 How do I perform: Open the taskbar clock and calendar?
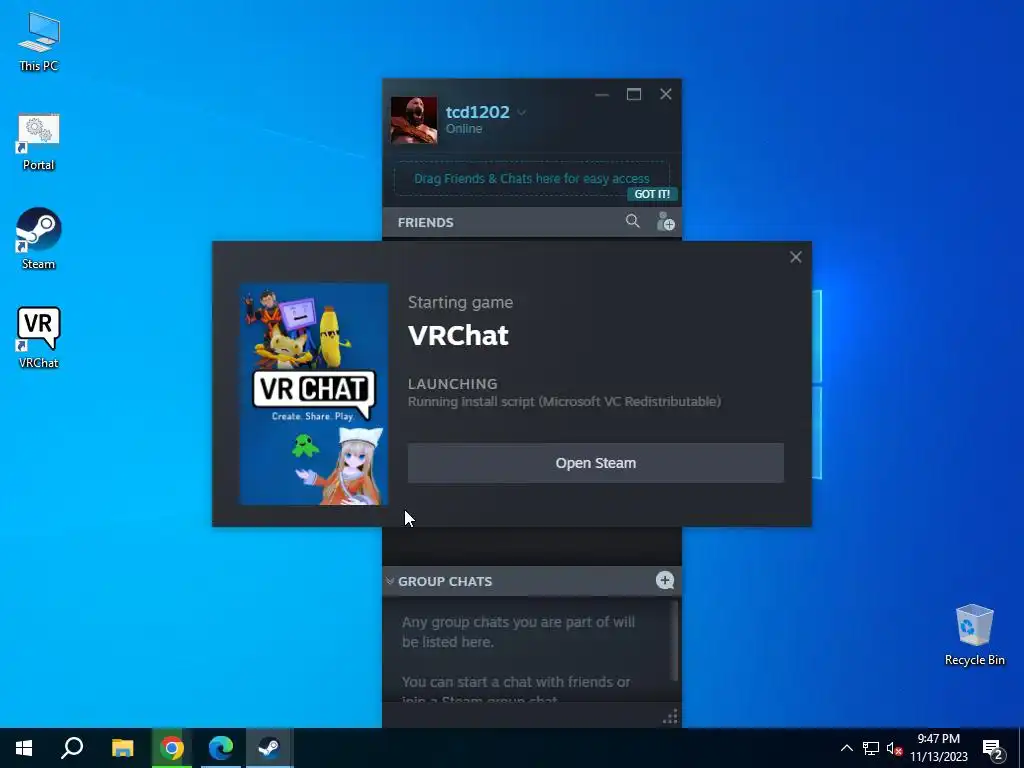tap(939, 748)
